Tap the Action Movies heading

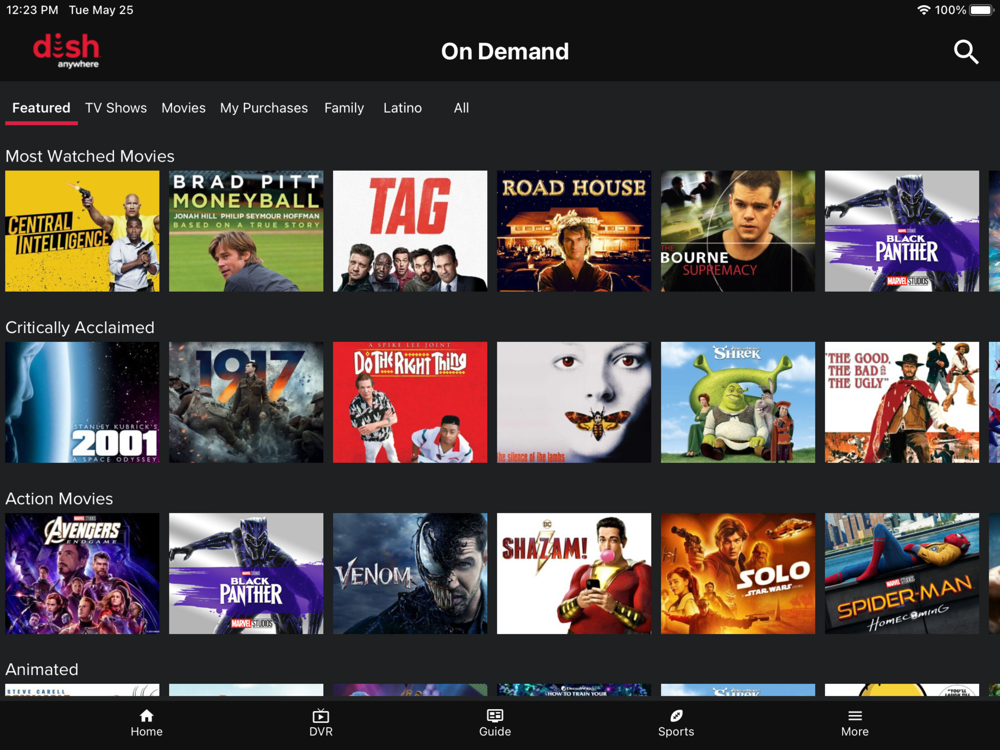click(x=59, y=499)
